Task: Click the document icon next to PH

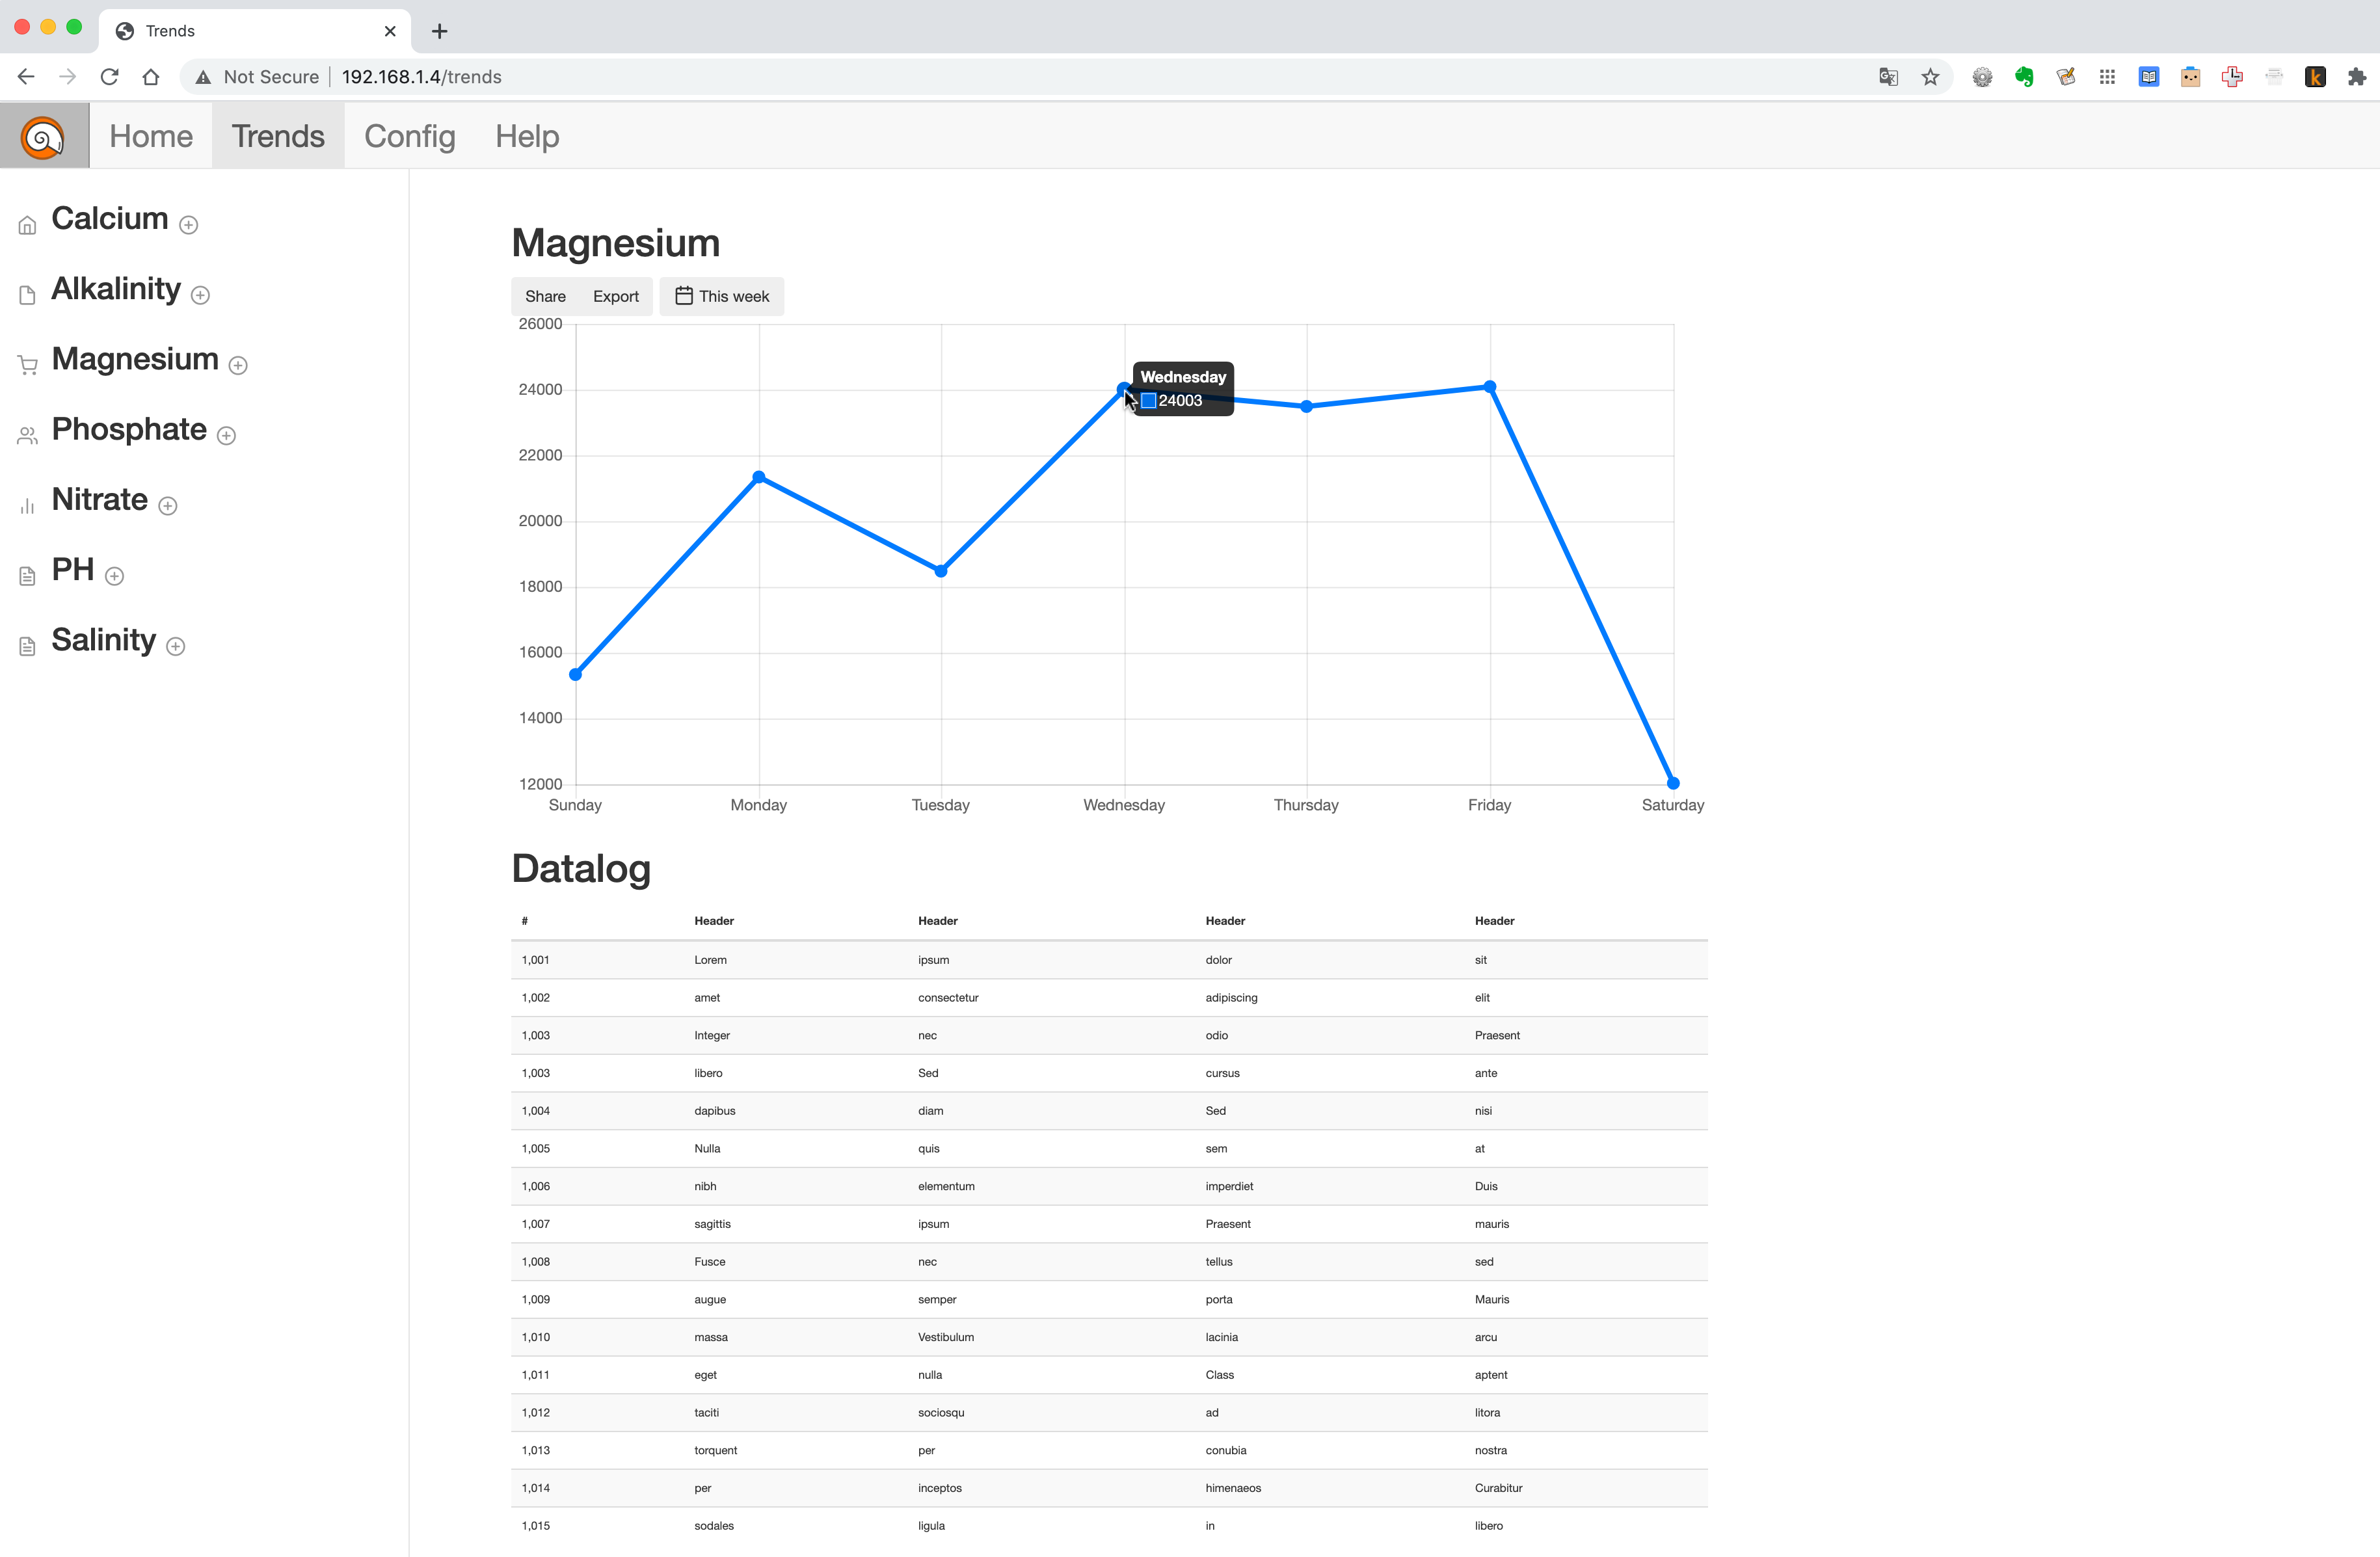Action: (x=27, y=576)
